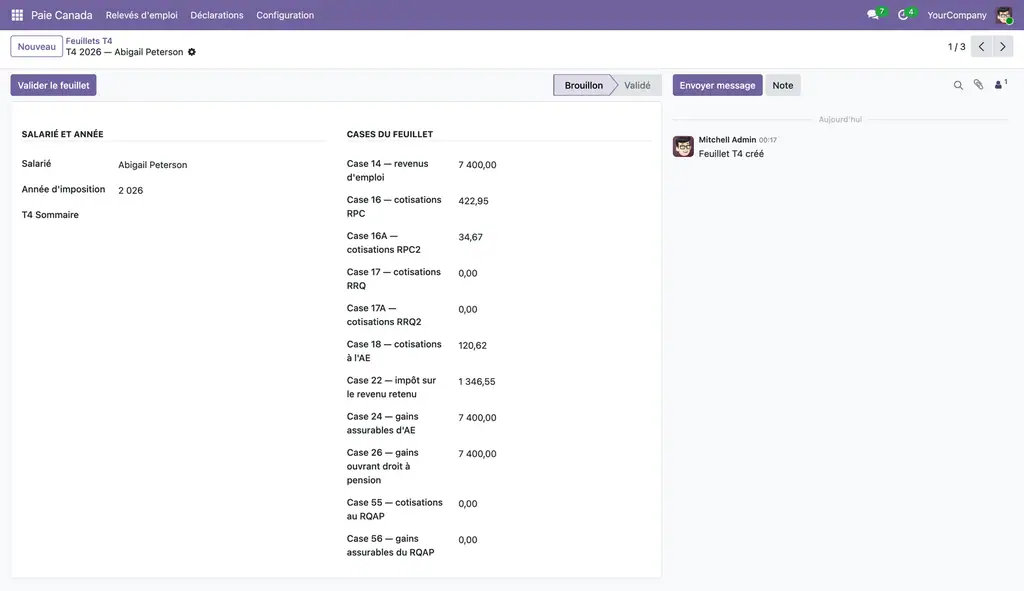Open the activities clock icon
The width and height of the screenshot is (1024, 591).
point(905,14)
